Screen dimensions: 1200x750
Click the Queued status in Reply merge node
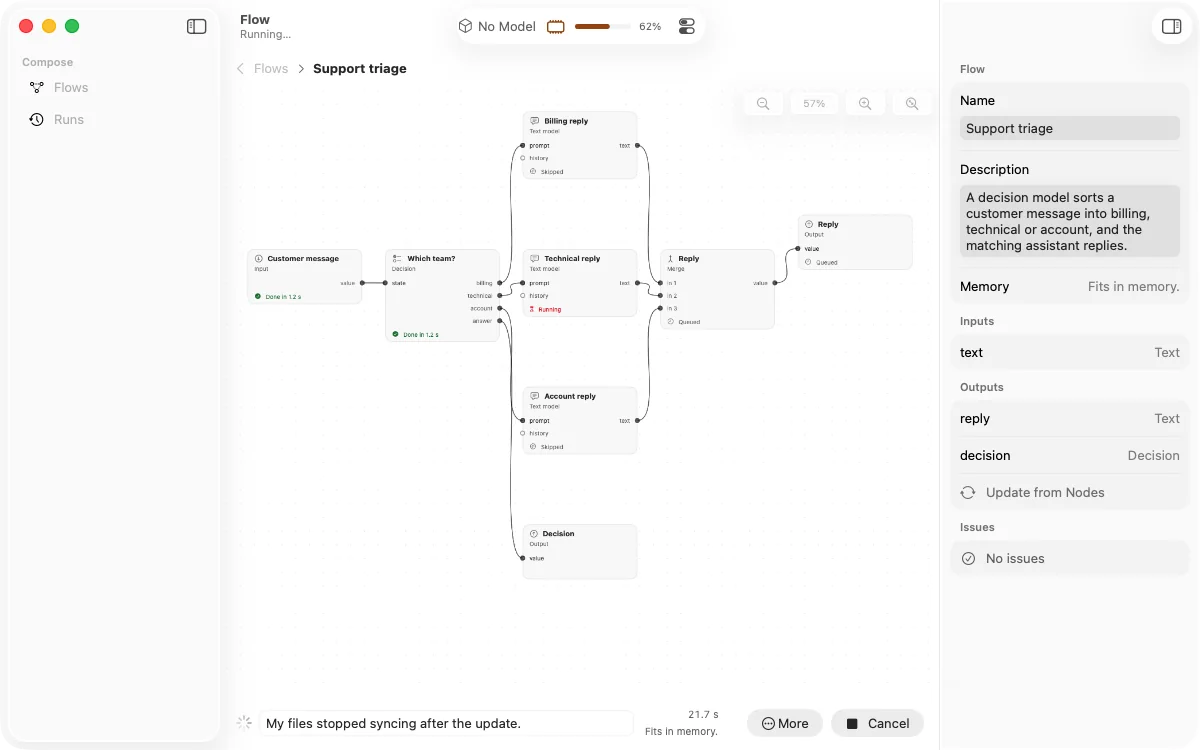coord(685,322)
